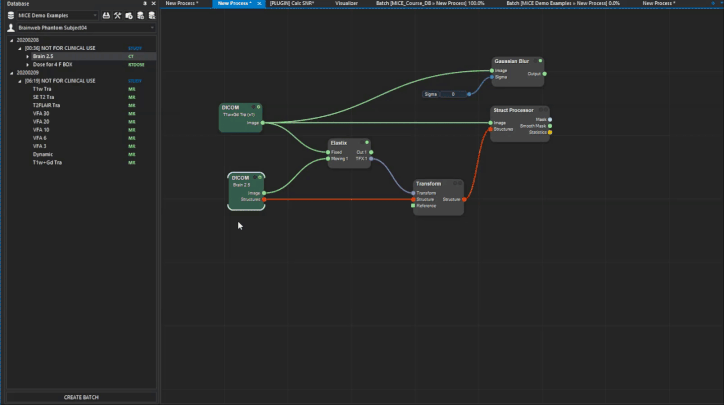724x405 pixels.
Task: Open the [PLUGIN] Calc SNR tab
Action: (292, 3)
